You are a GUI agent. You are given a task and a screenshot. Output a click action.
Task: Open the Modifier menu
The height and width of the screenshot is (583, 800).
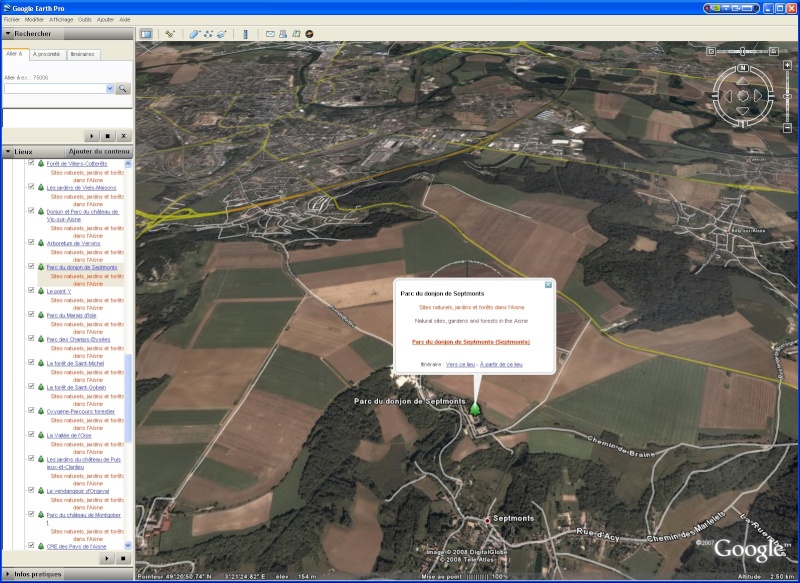coord(34,20)
